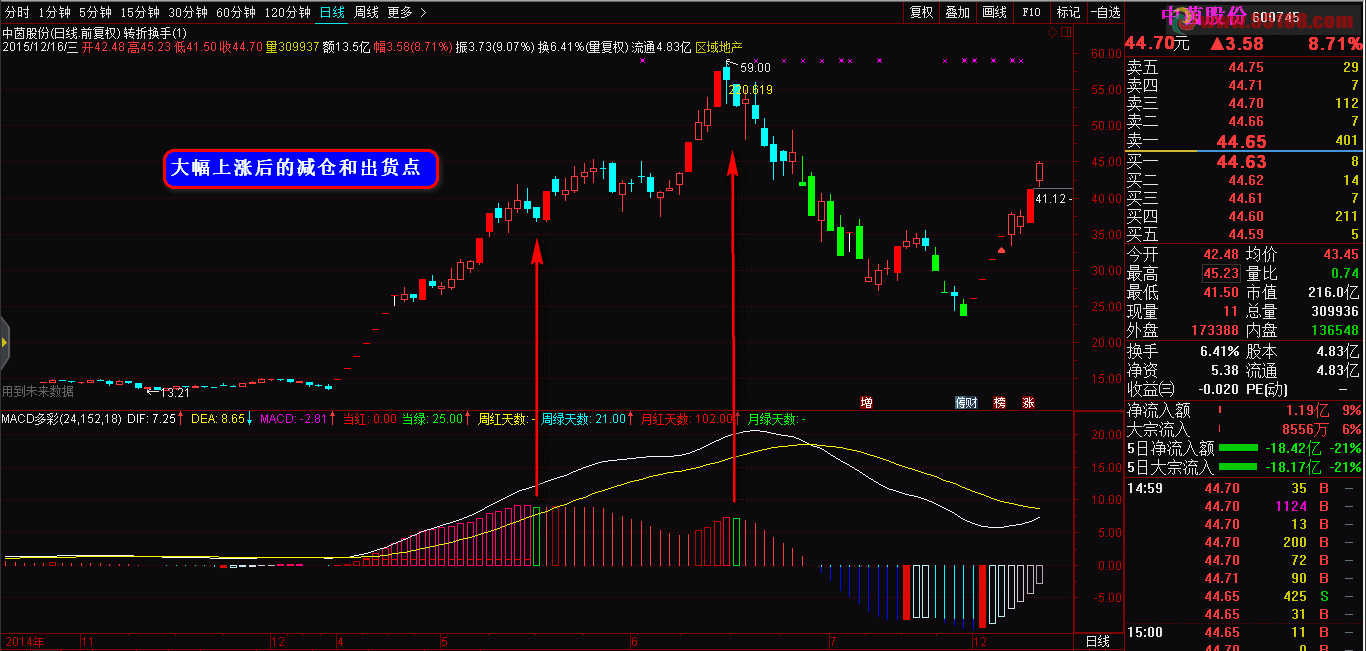The image size is (1366, 651).
Task: Switch to the 分时 time-sharing tab
Action: coord(17,12)
